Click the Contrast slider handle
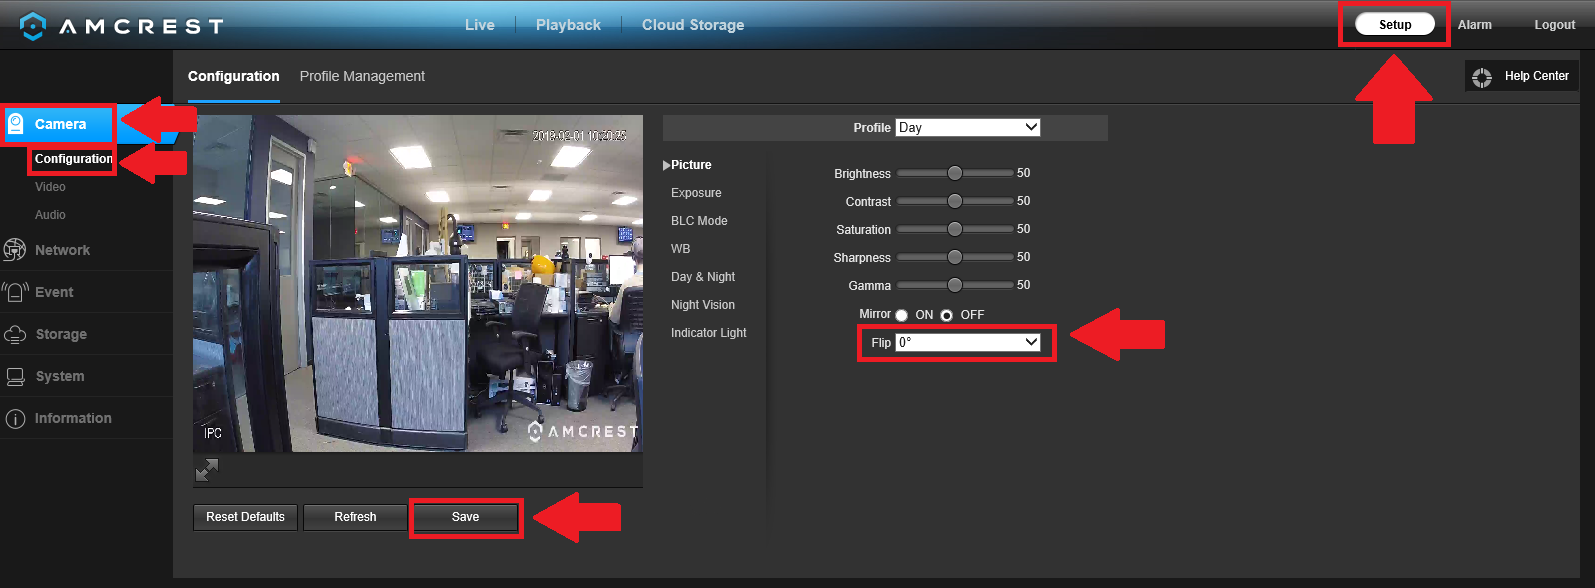 [955, 201]
